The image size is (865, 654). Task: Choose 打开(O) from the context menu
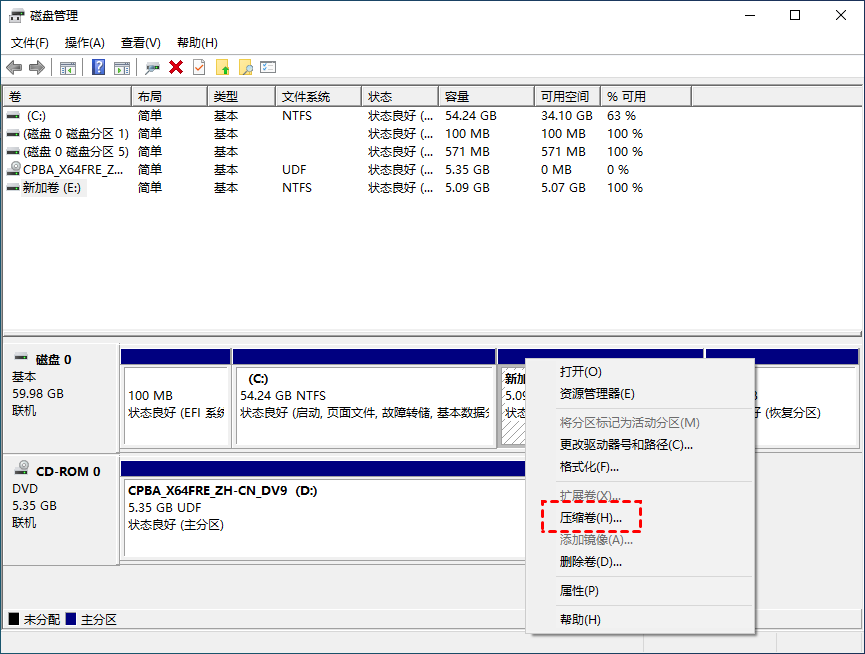click(x=640, y=372)
